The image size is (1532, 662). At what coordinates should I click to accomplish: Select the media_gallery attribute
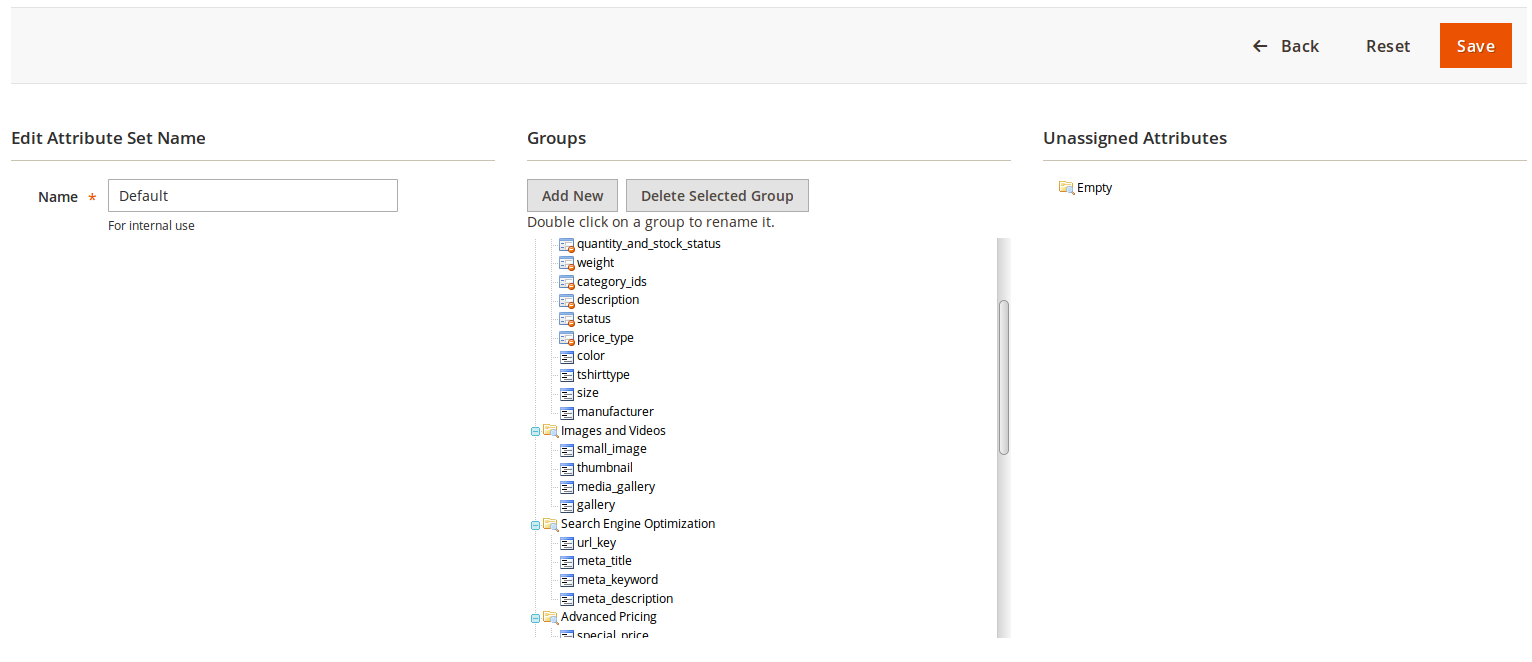pos(616,487)
